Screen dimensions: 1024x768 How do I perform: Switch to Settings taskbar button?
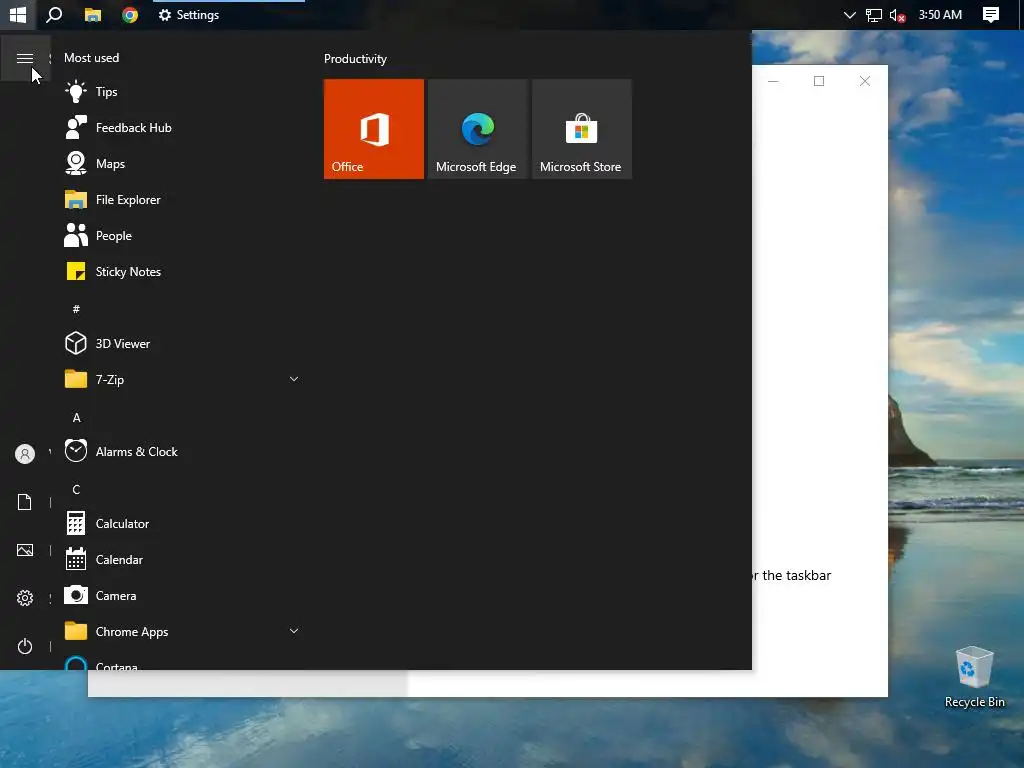pos(229,14)
